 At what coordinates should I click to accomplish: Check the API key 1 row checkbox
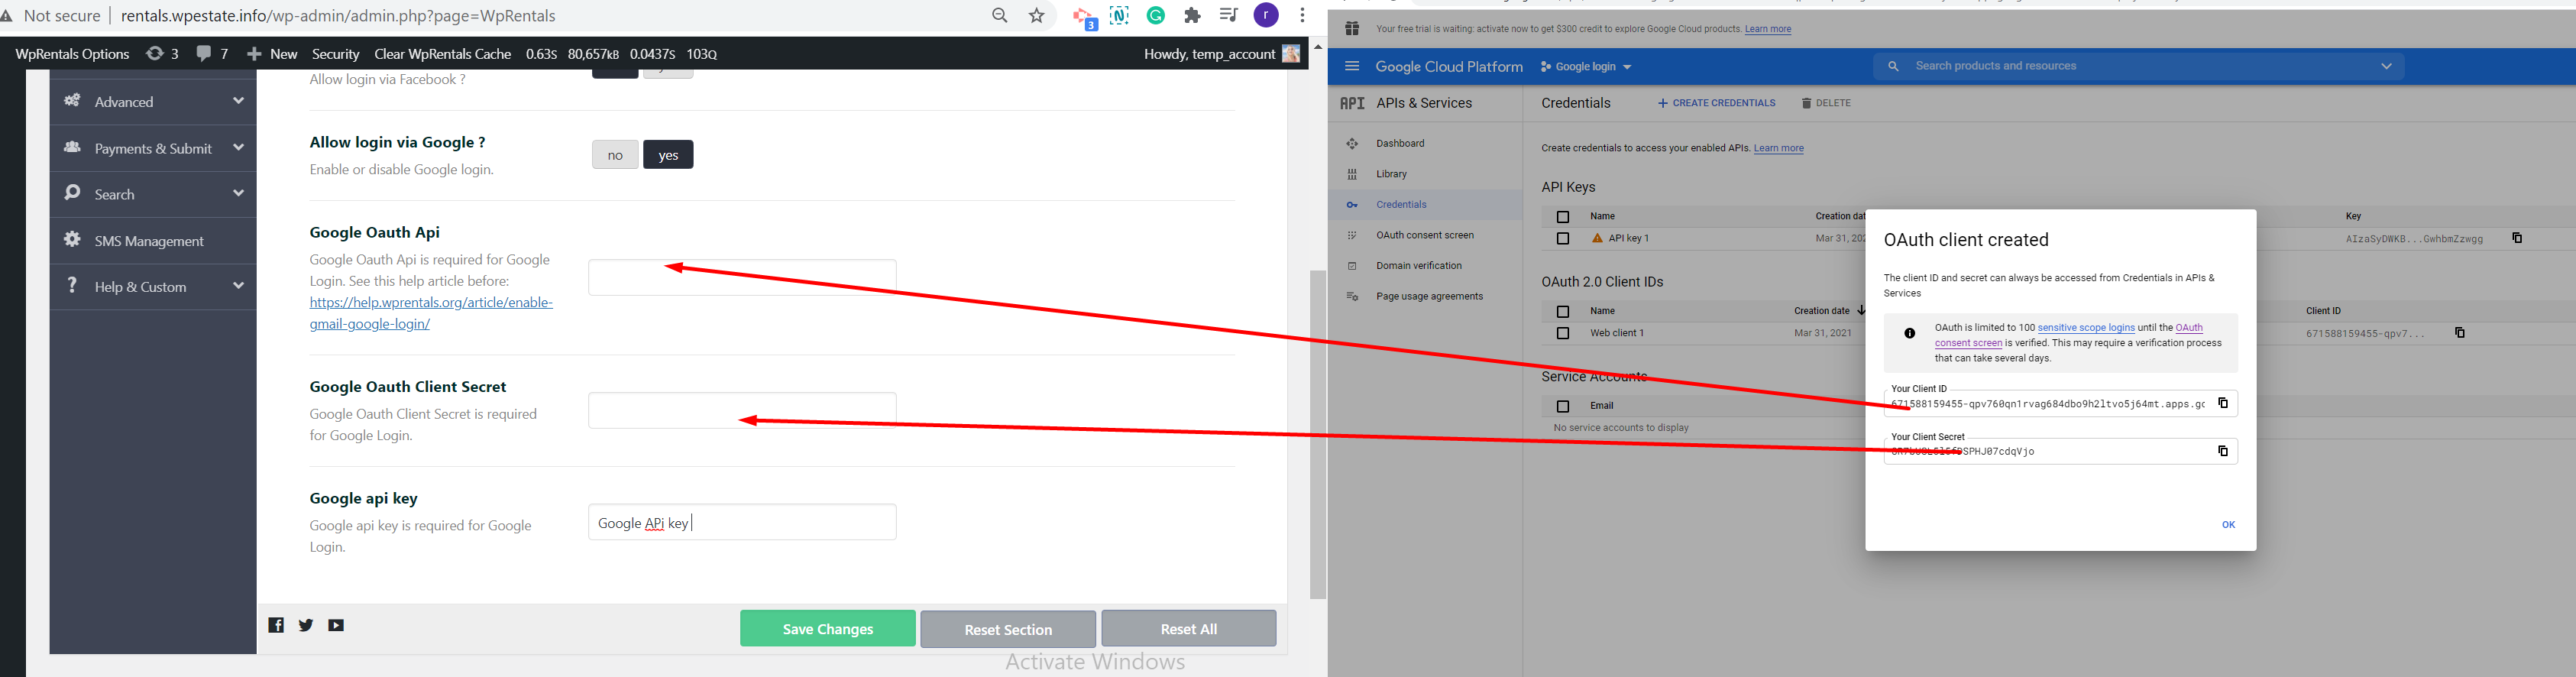[x=1563, y=239]
